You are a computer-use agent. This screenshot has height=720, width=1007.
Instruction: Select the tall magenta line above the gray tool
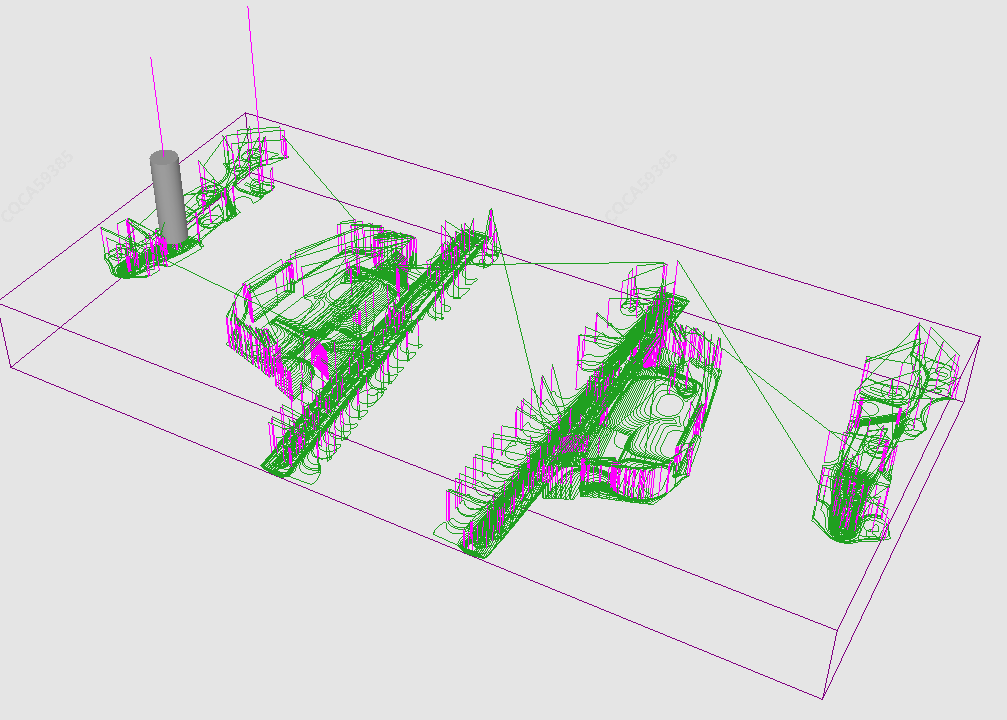155,100
